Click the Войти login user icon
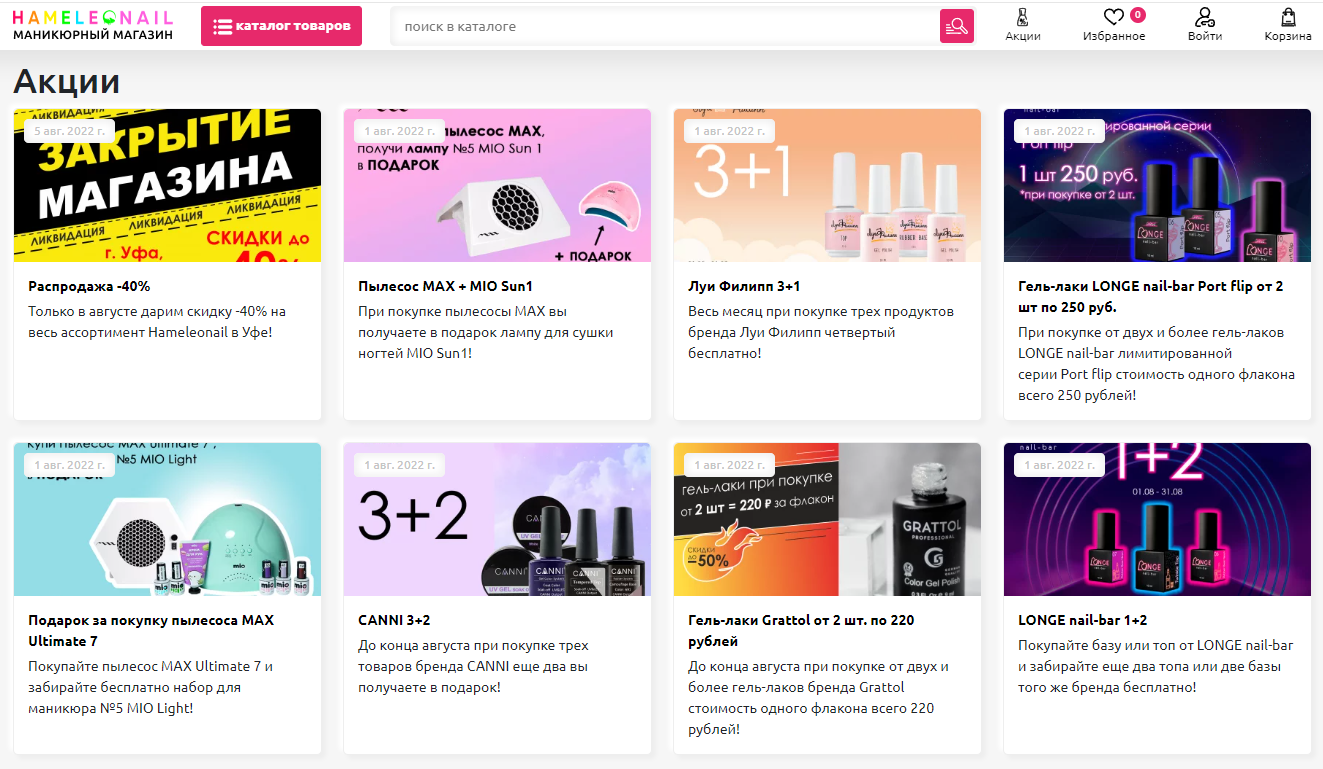 point(1204,18)
